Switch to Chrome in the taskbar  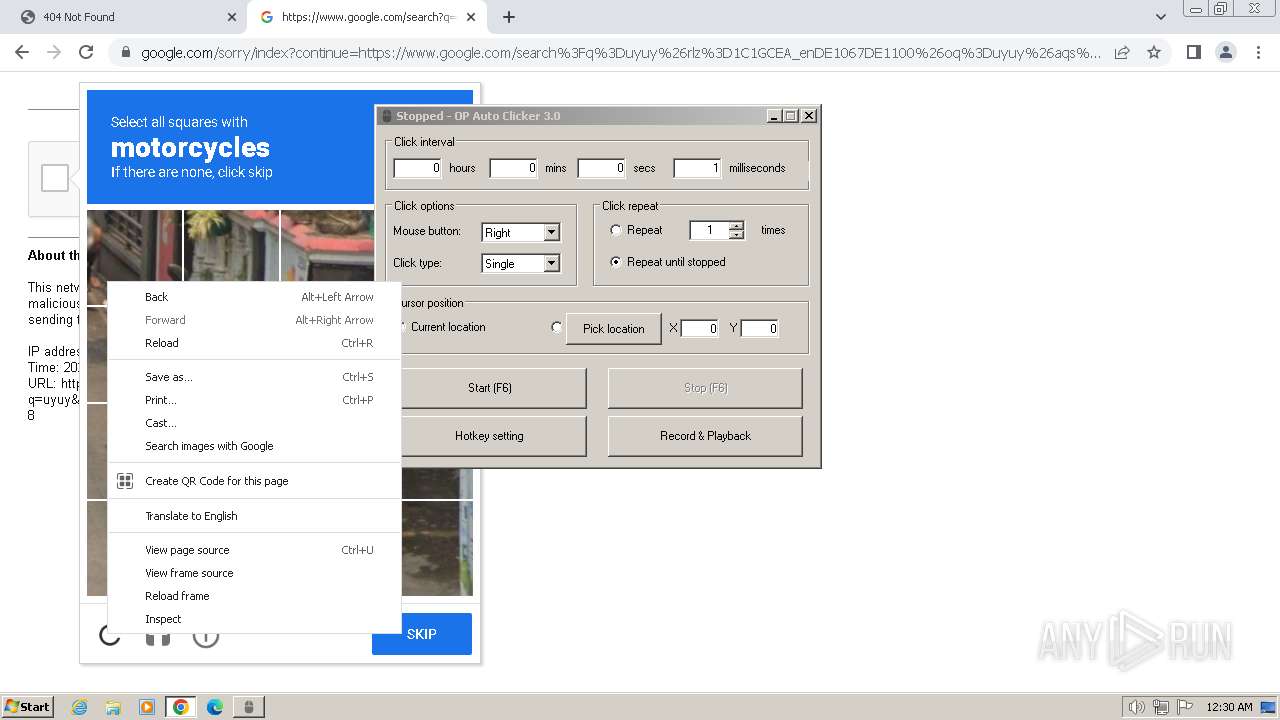pyautogui.click(x=181, y=707)
